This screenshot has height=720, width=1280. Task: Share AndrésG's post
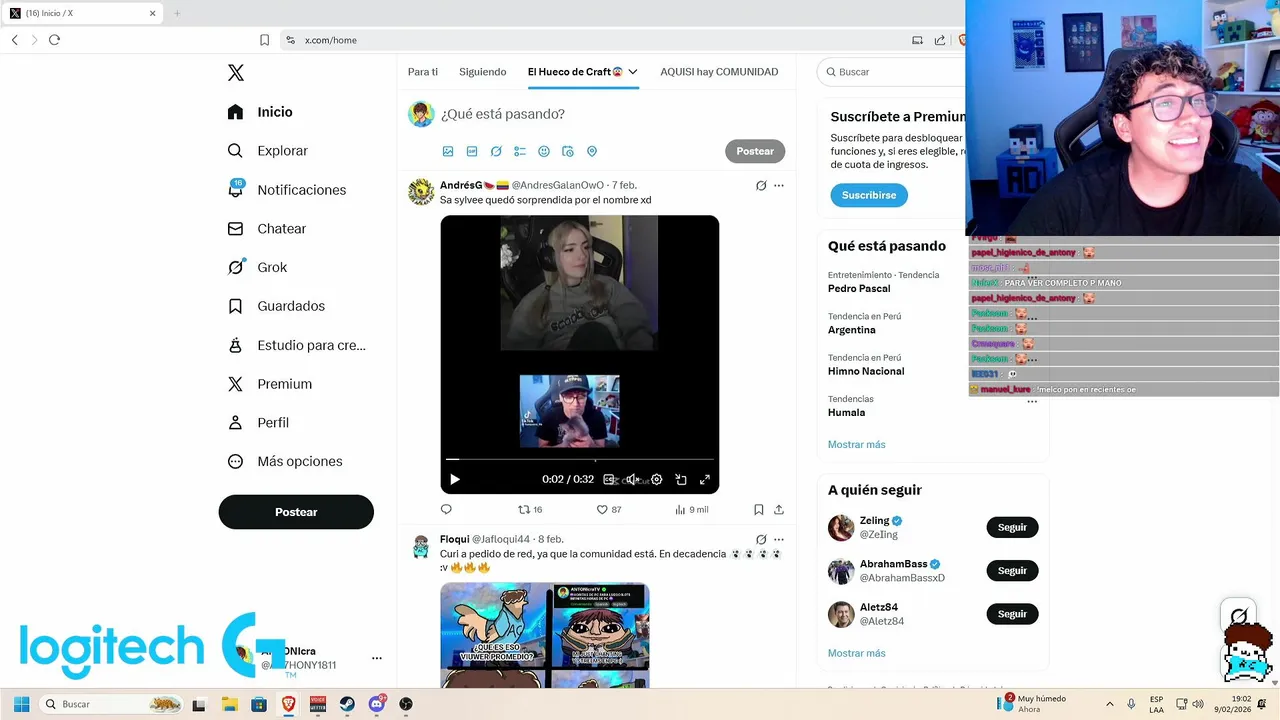779,509
